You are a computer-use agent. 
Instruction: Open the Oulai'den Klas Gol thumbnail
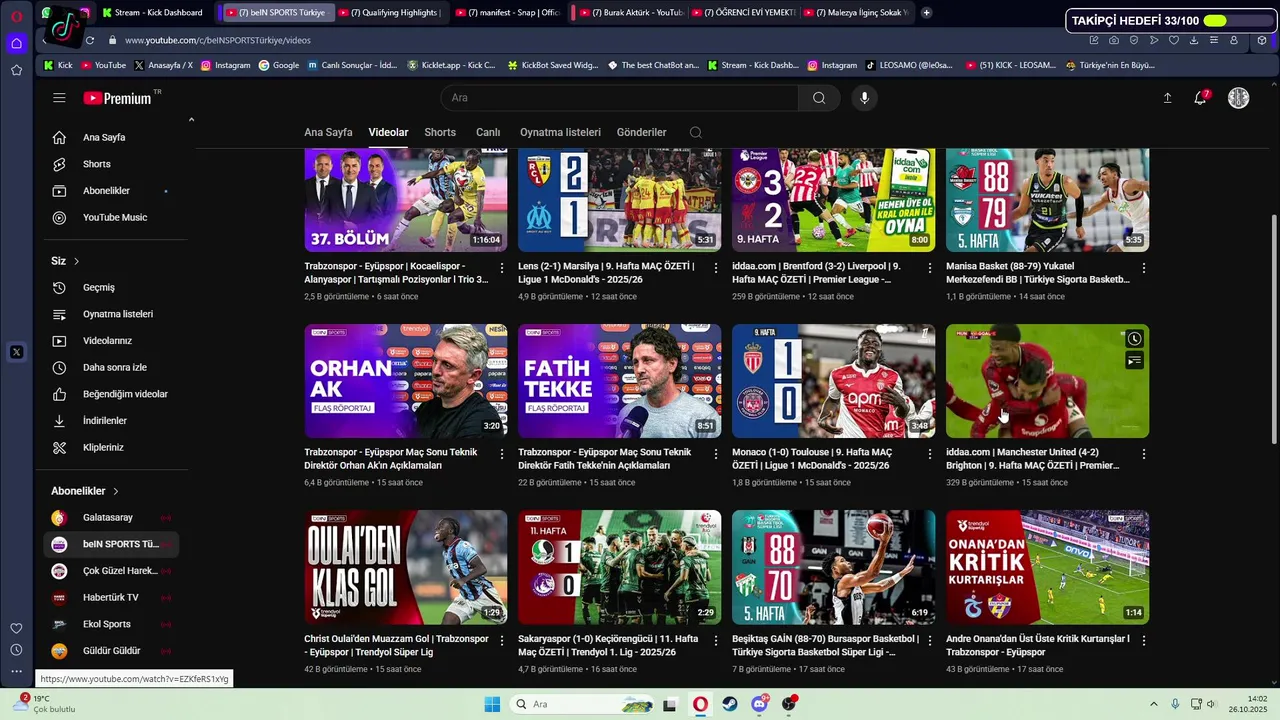(x=405, y=567)
